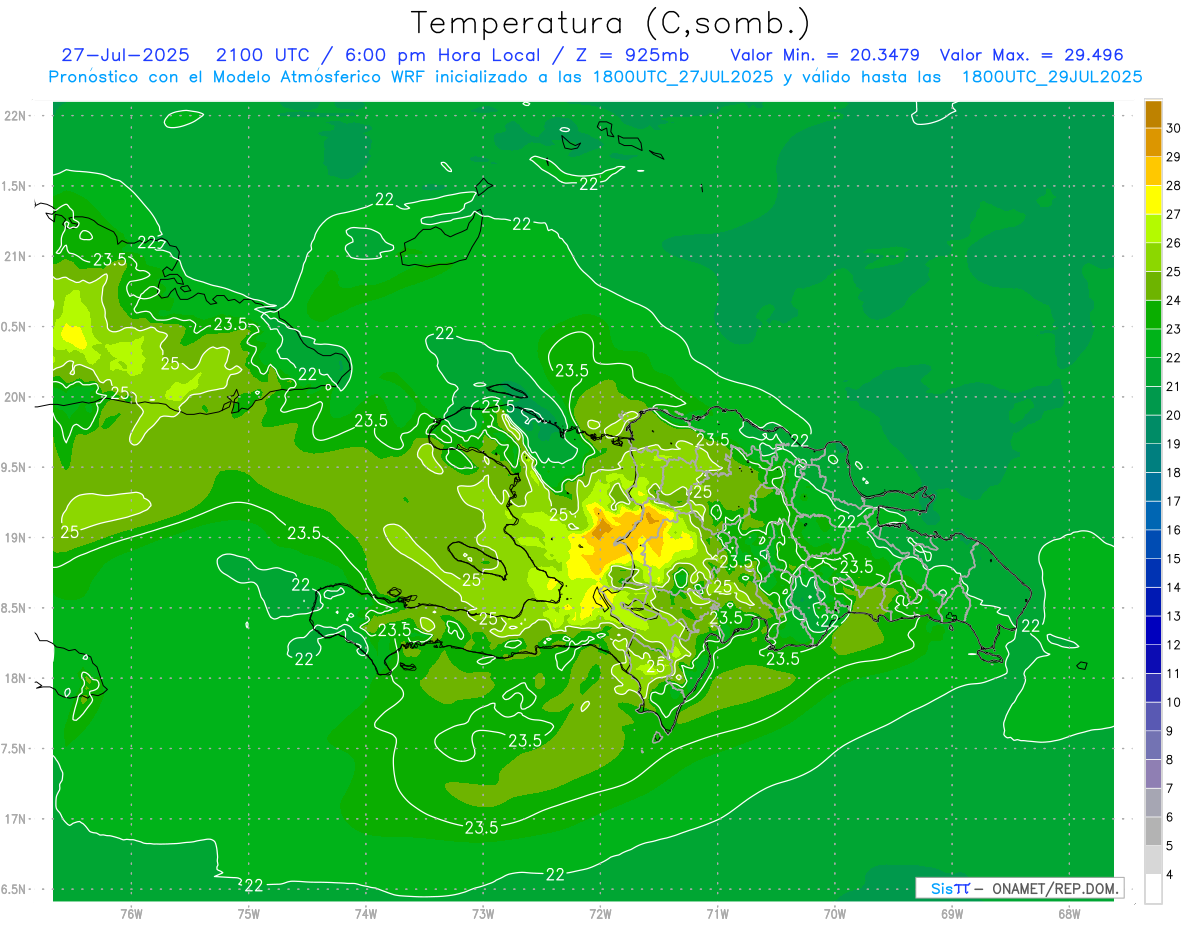Click the "69W" longitude axis label
The width and height of the screenshot is (1200, 927).
(952, 914)
